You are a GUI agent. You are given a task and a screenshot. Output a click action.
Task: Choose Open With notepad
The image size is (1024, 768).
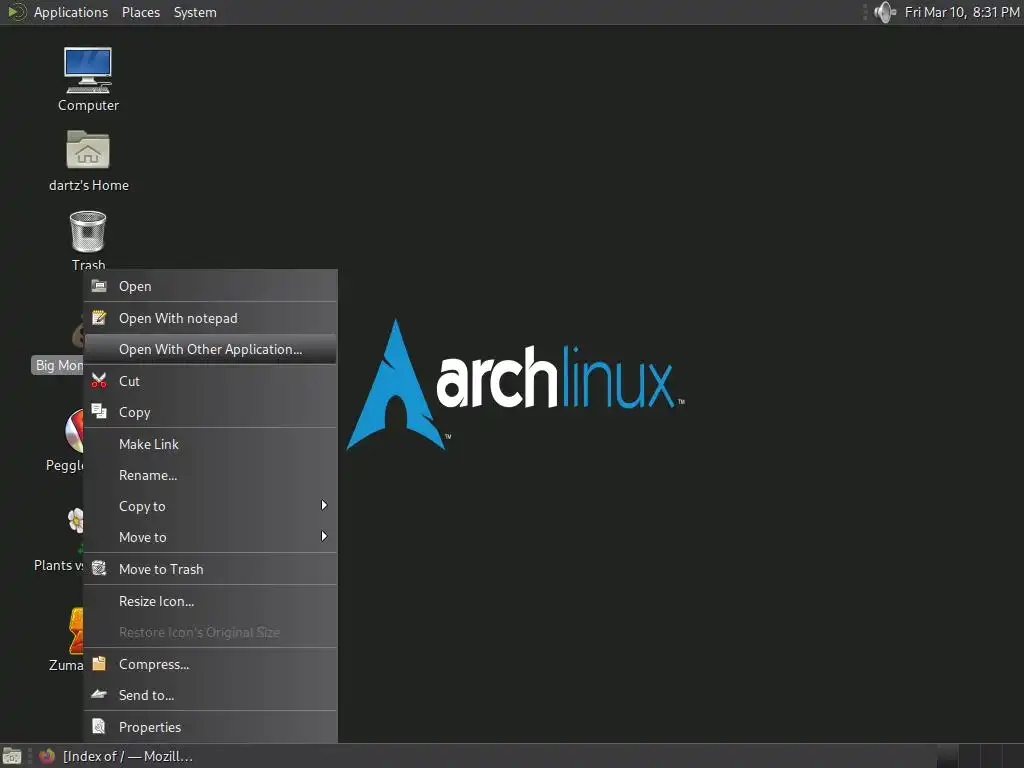click(210, 318)
